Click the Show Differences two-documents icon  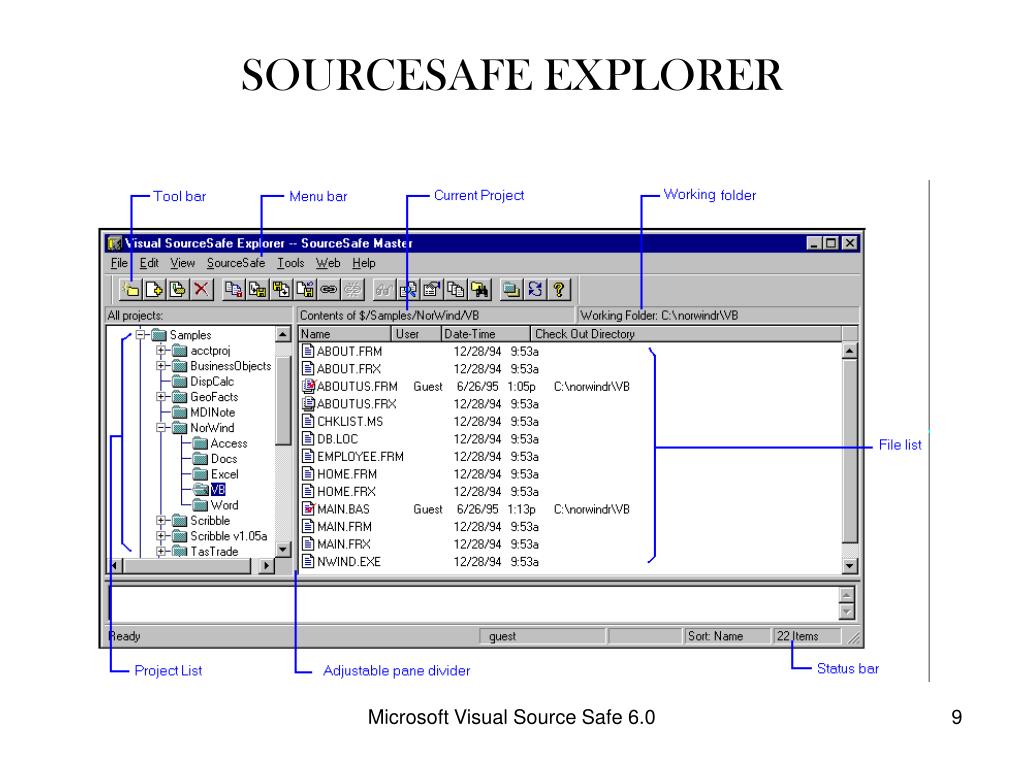coord(455,289)
